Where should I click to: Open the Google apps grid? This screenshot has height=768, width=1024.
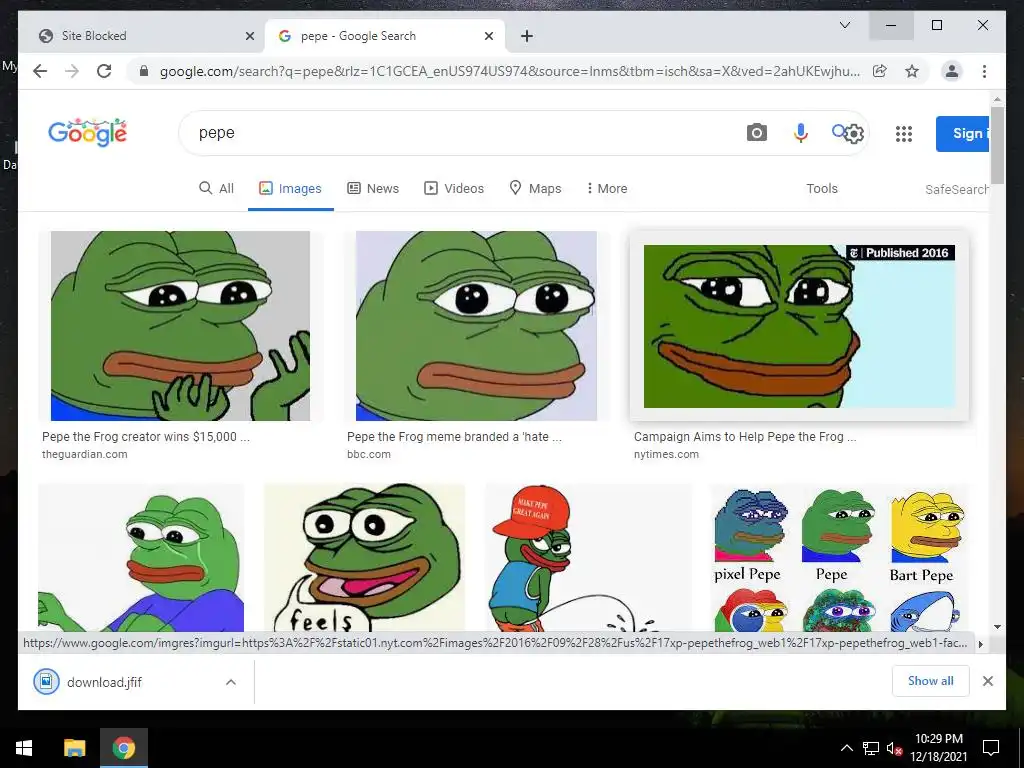point(903,134)
